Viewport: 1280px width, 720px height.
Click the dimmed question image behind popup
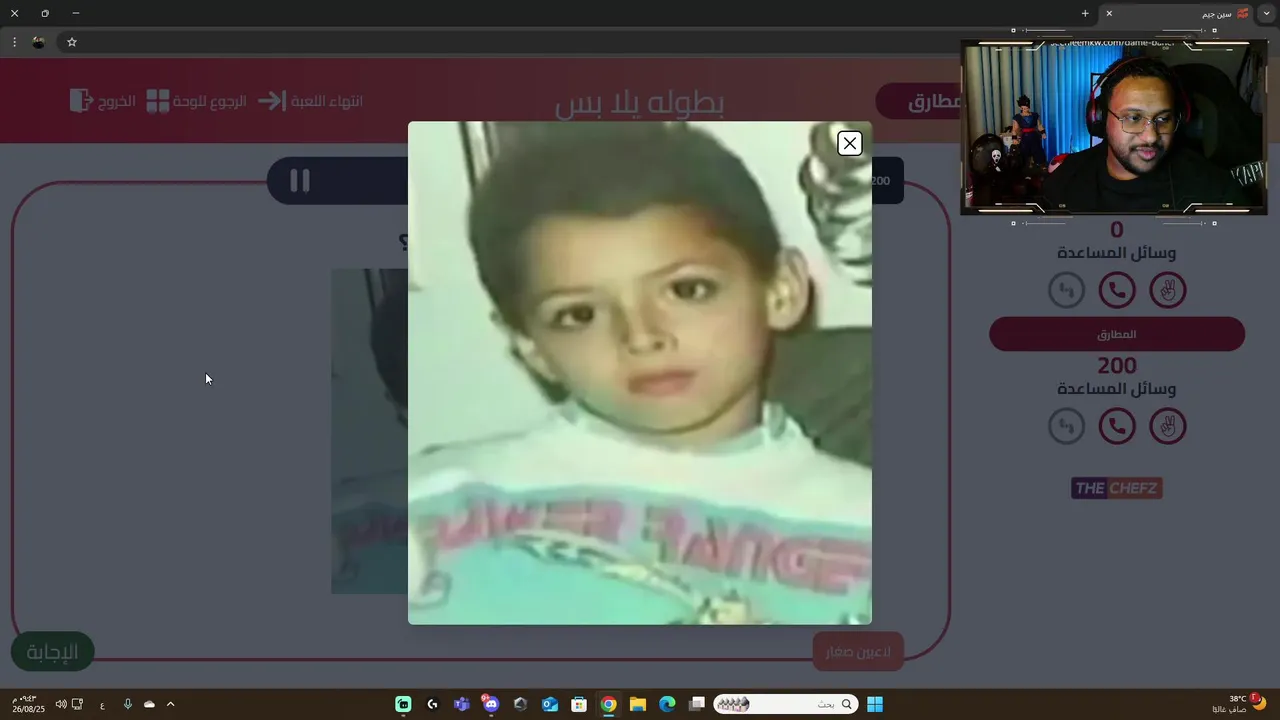pos(369,430)
